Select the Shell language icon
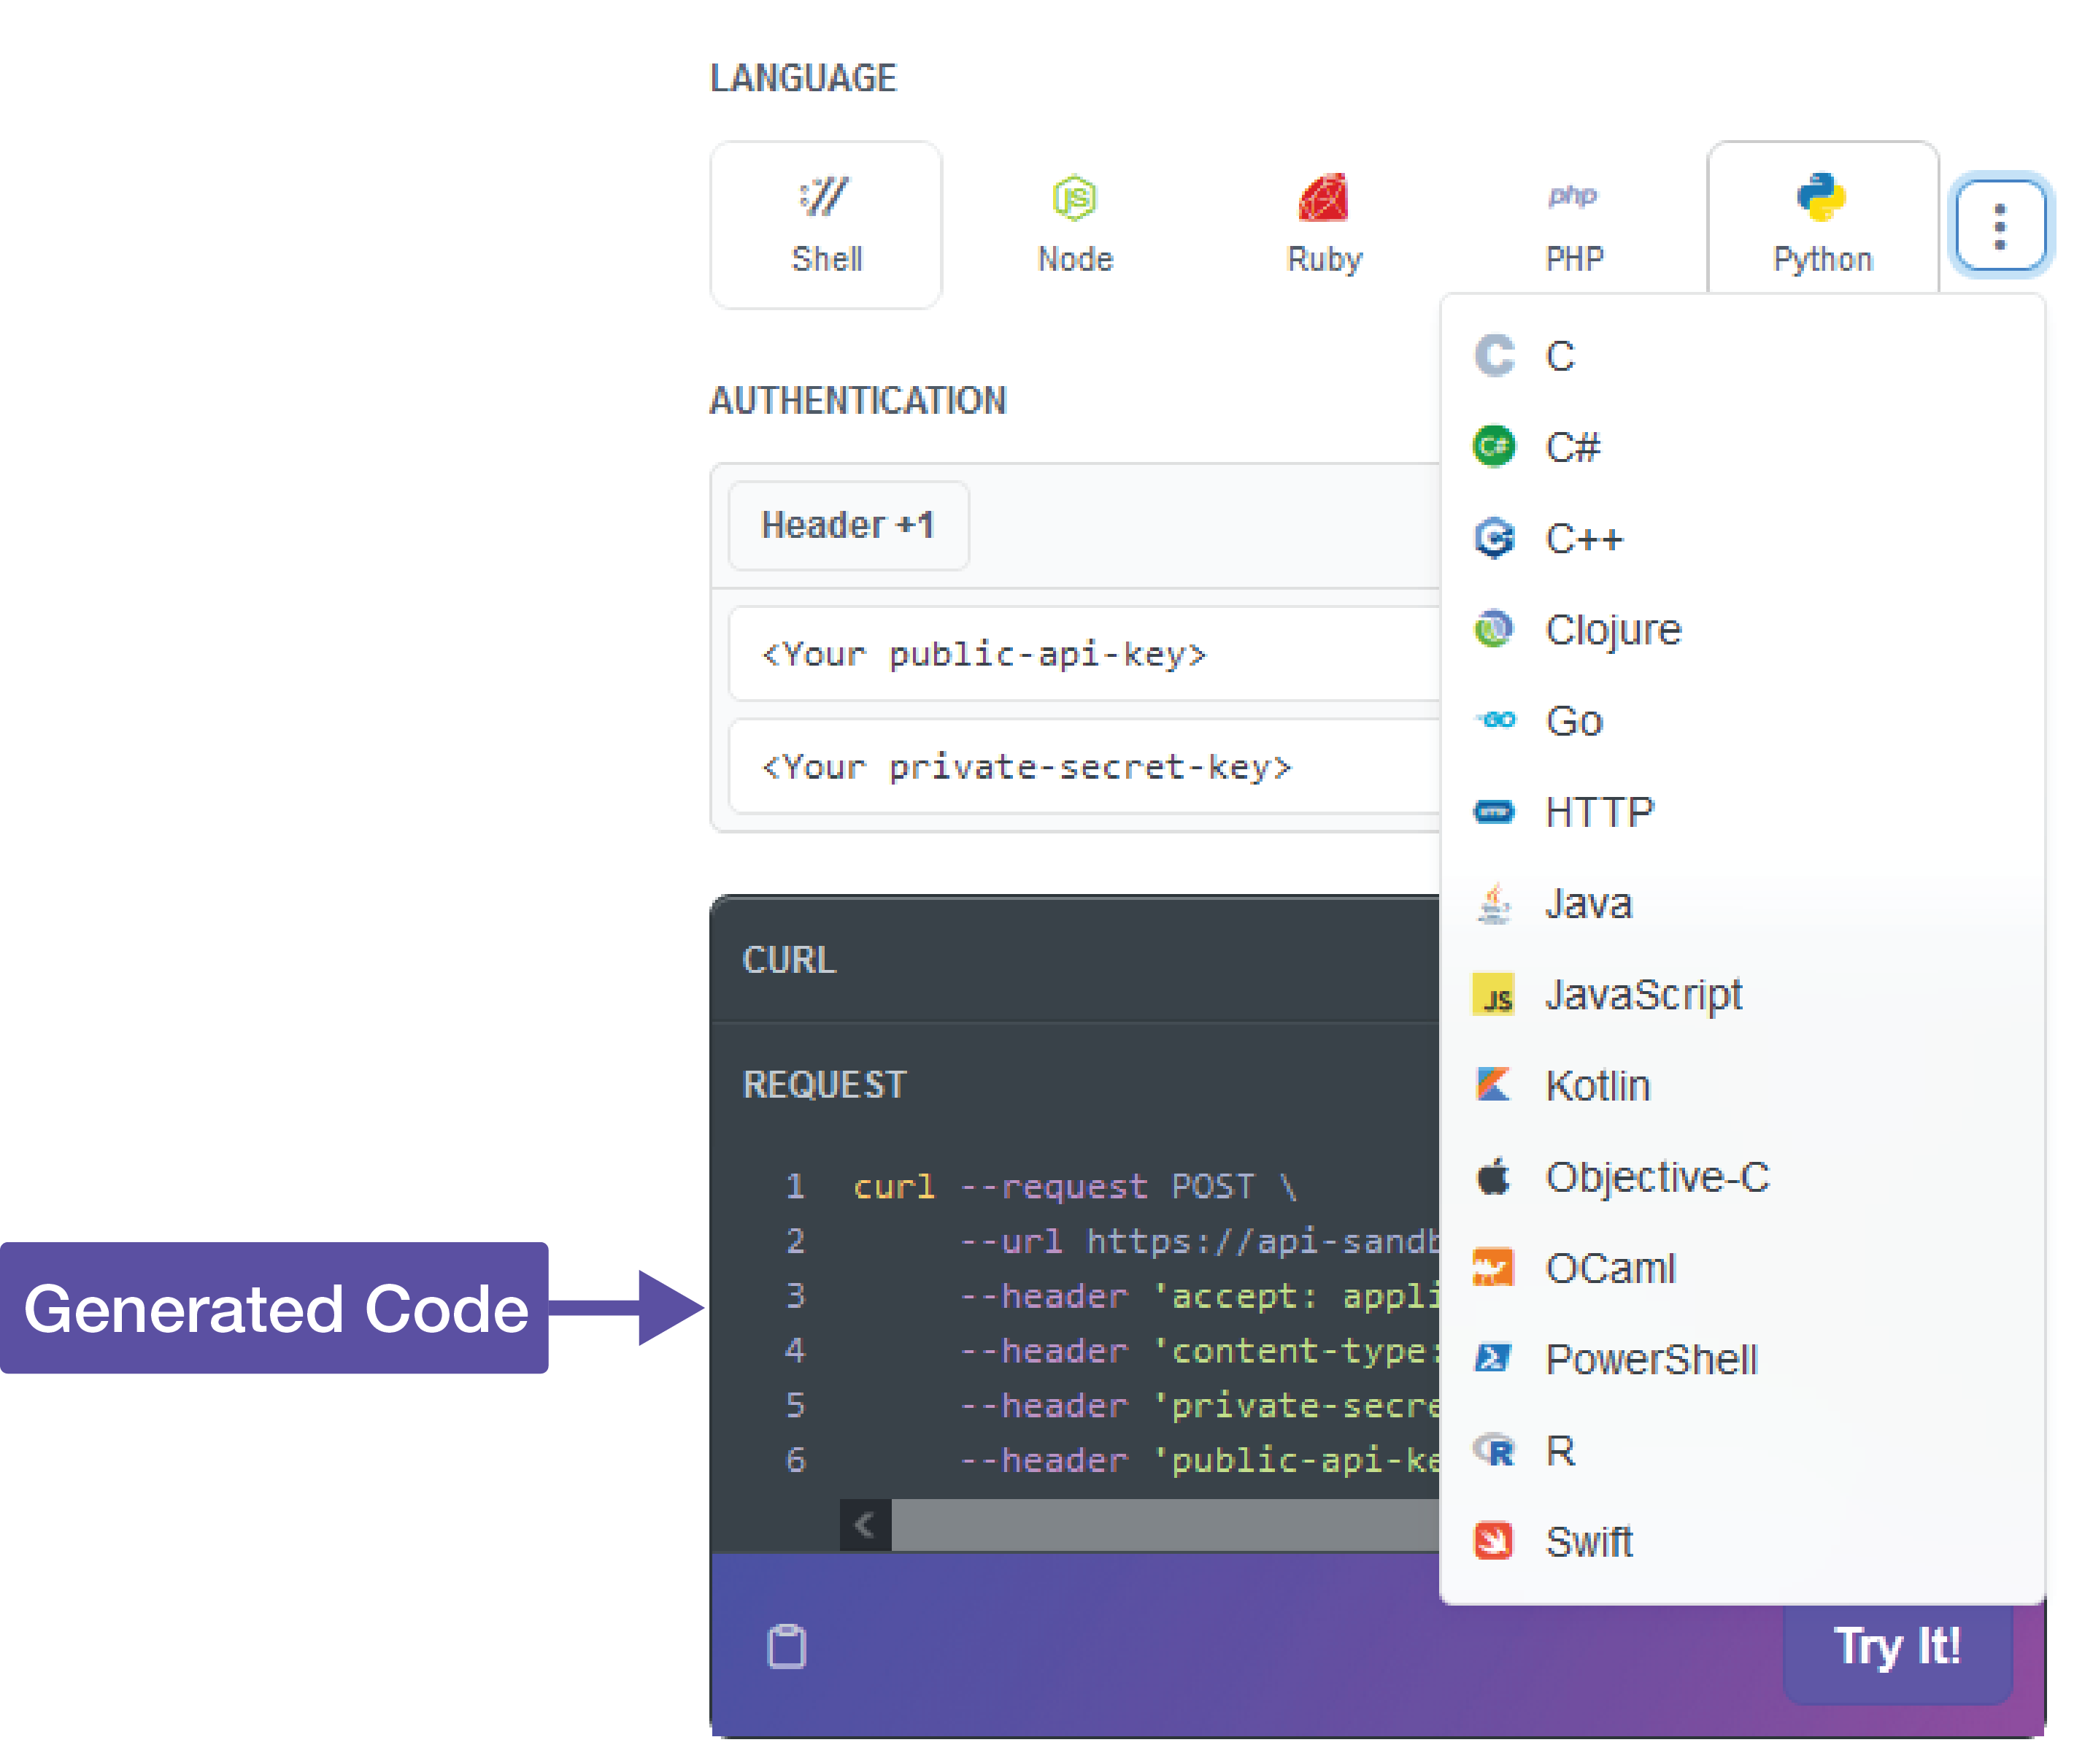 pyautogui.click(x=825, y=224)
